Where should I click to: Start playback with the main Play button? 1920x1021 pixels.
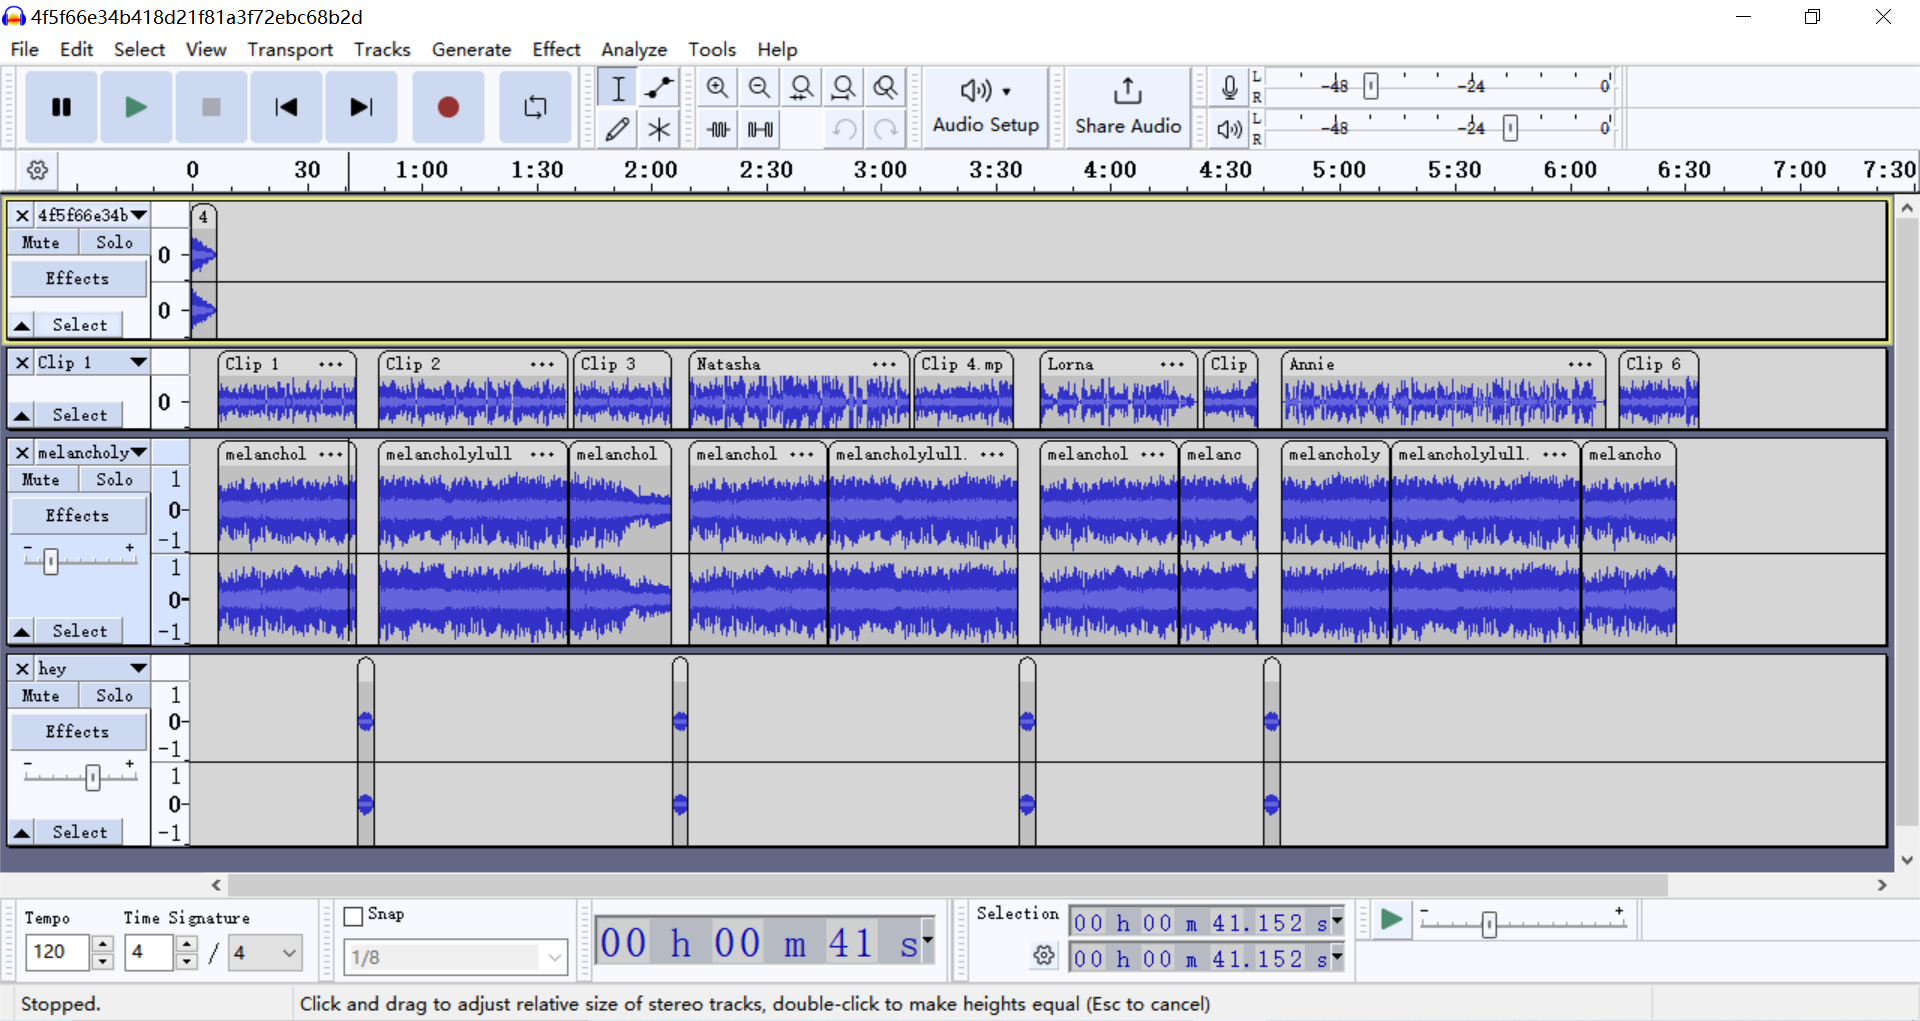pyautogui.click(x=136, y=107)
